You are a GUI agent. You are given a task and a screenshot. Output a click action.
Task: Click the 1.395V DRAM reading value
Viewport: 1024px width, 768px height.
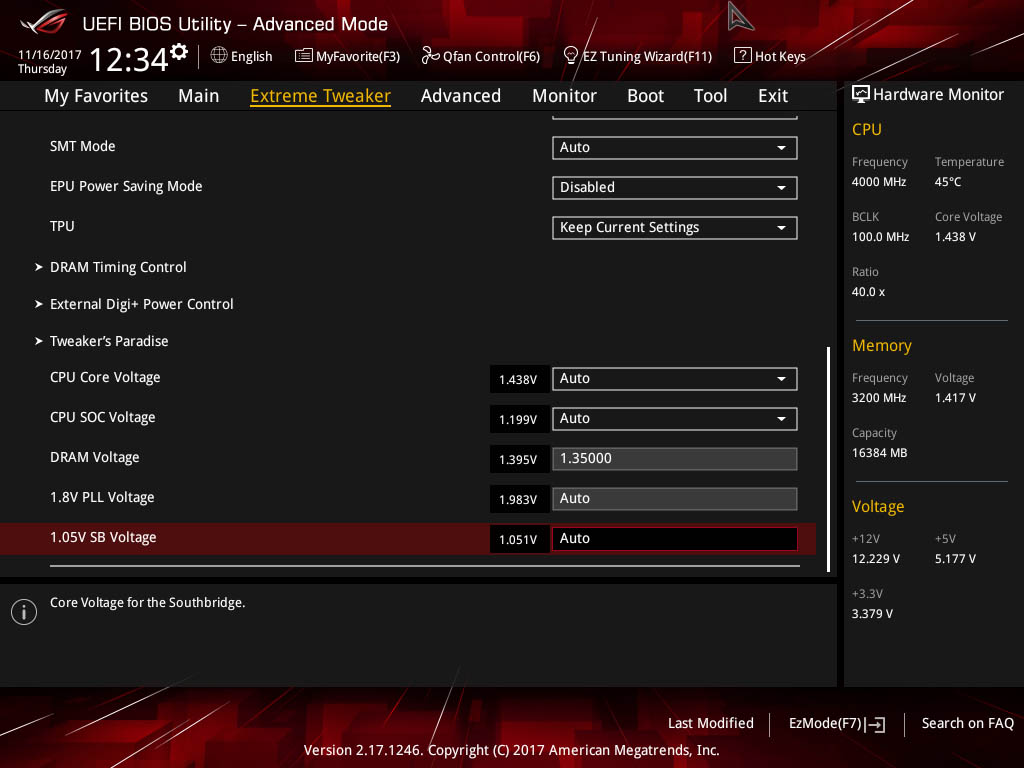coord(519,460)
